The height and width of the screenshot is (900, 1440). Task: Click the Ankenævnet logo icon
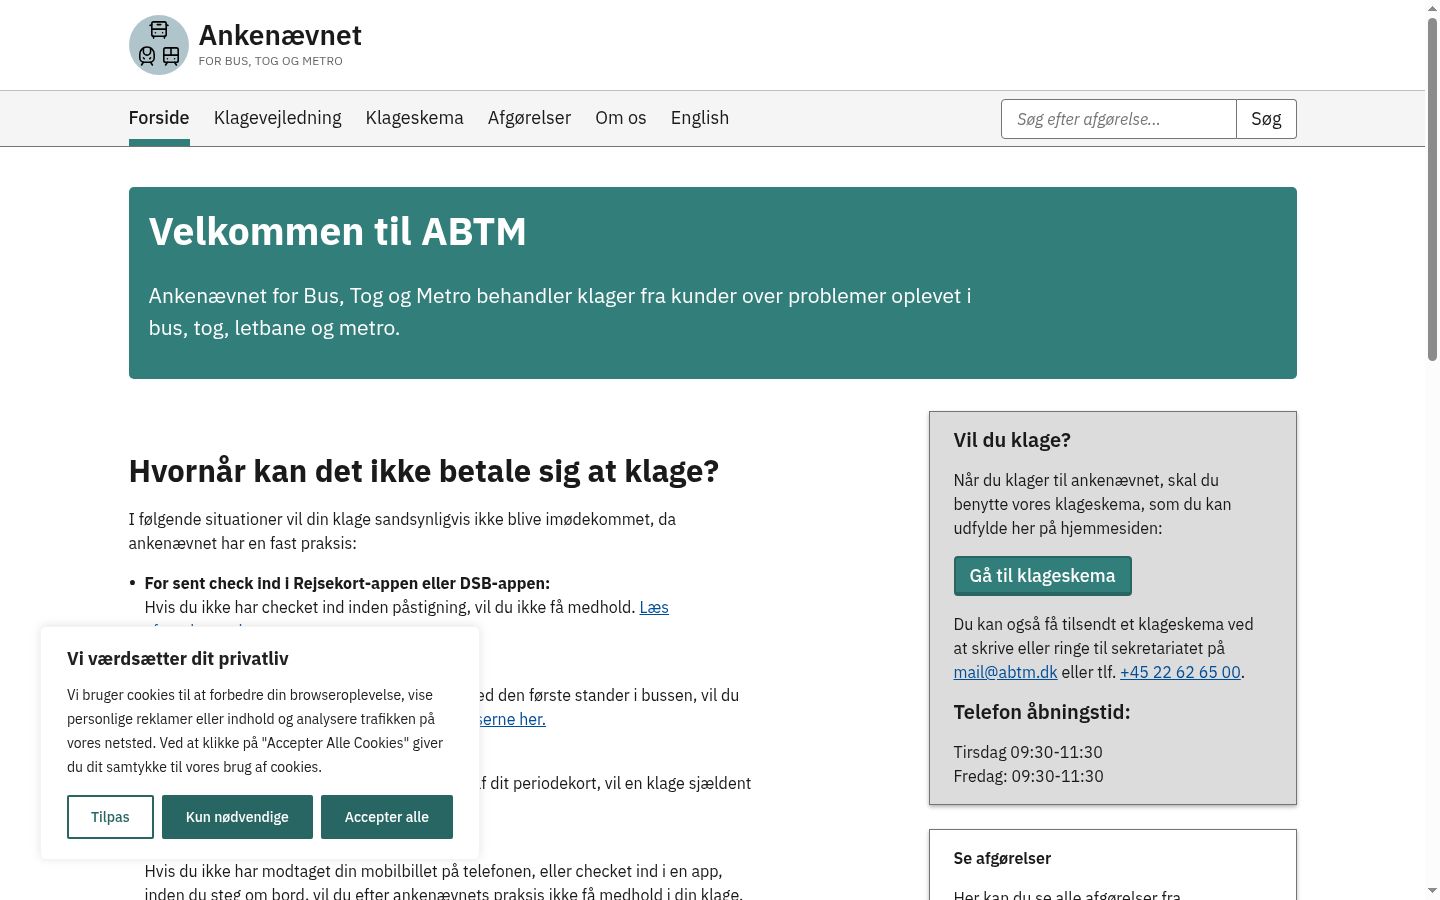click(159, 45)
